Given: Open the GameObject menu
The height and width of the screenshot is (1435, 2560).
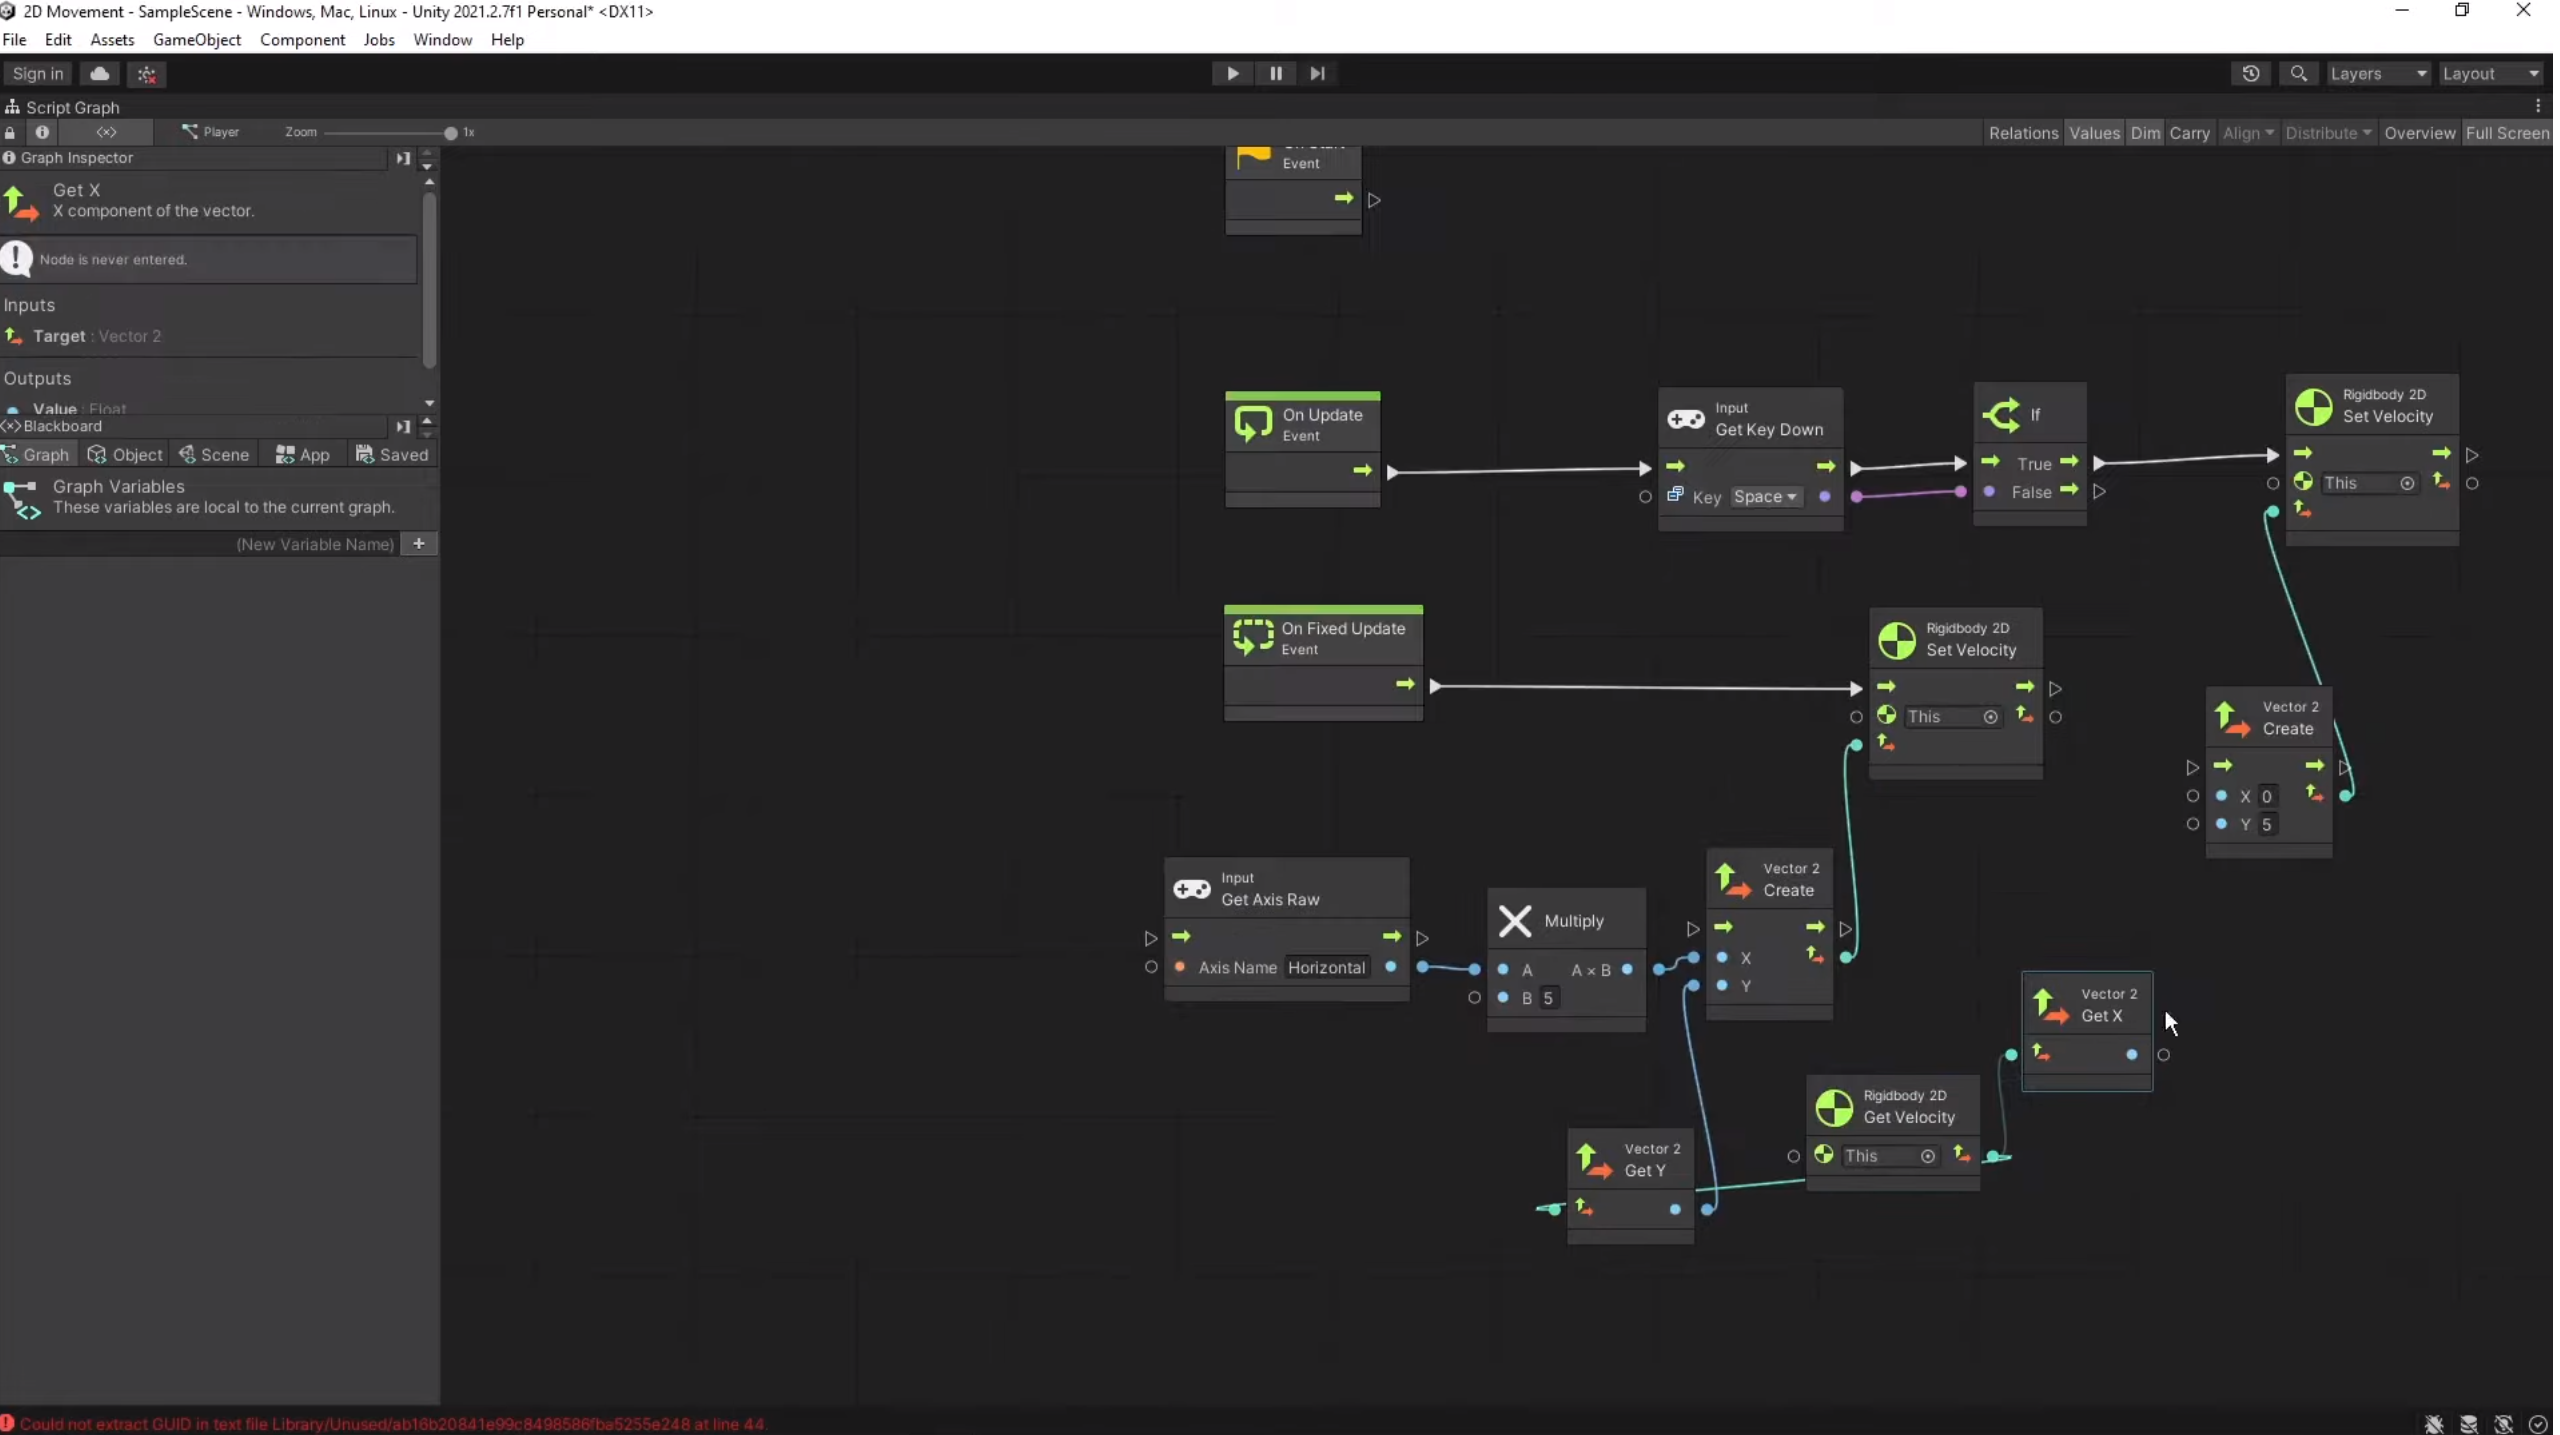Looking at the screenshot, I should coord(198,40).
